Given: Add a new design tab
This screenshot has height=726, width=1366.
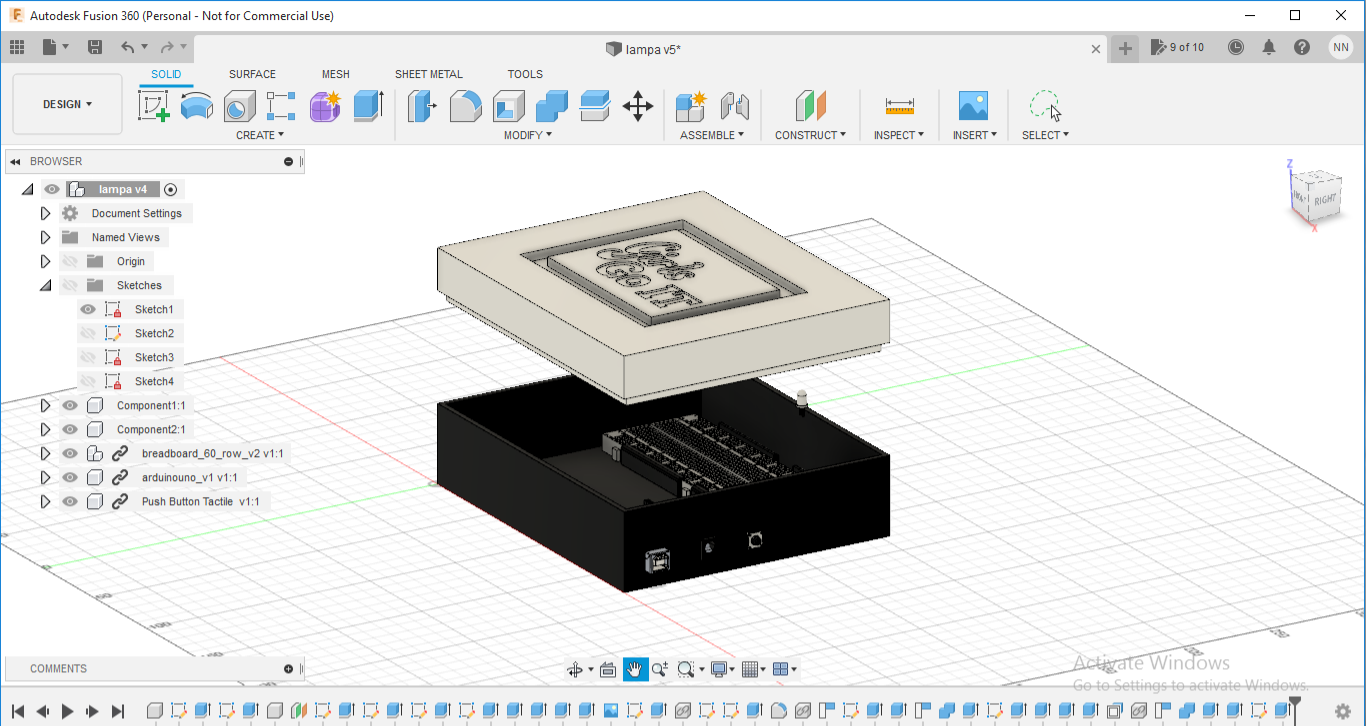Looking at the screenshot, I should (x=1125, y=48).
